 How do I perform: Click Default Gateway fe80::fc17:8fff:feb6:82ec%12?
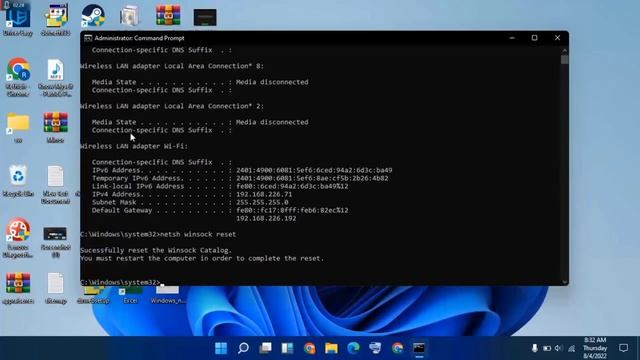[292, 211]
